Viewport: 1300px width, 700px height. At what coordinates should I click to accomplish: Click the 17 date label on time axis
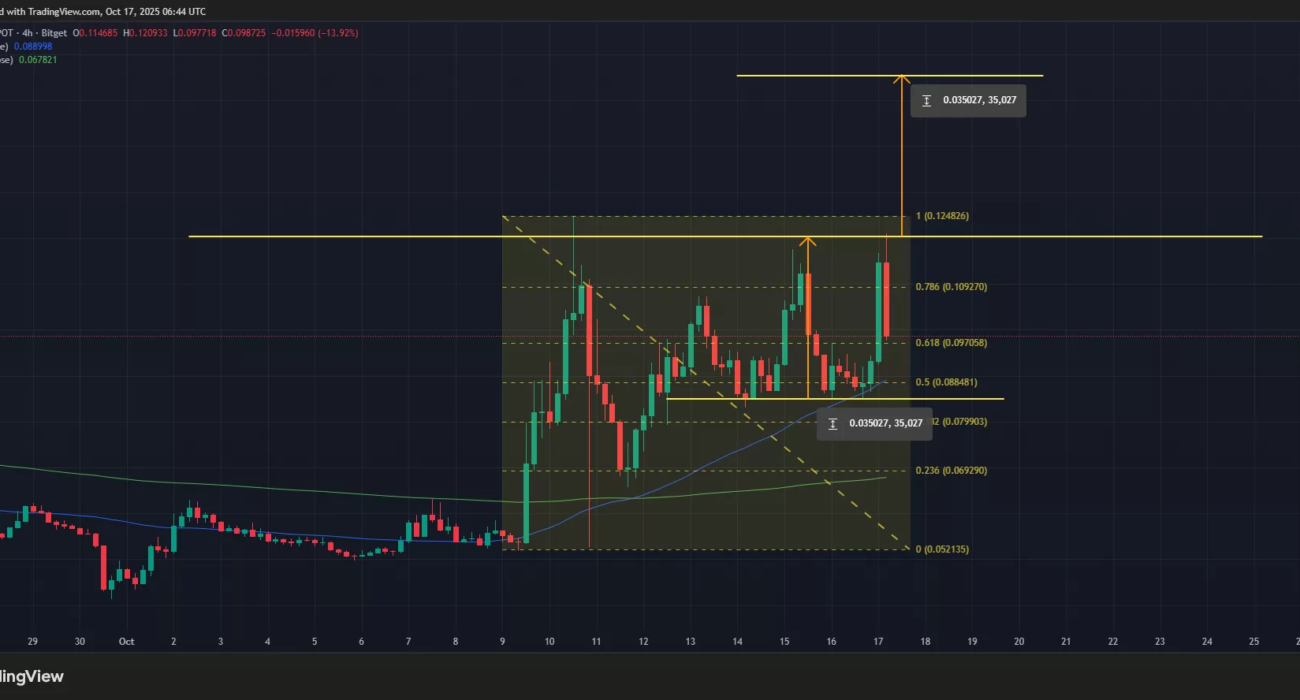(877, 641)
